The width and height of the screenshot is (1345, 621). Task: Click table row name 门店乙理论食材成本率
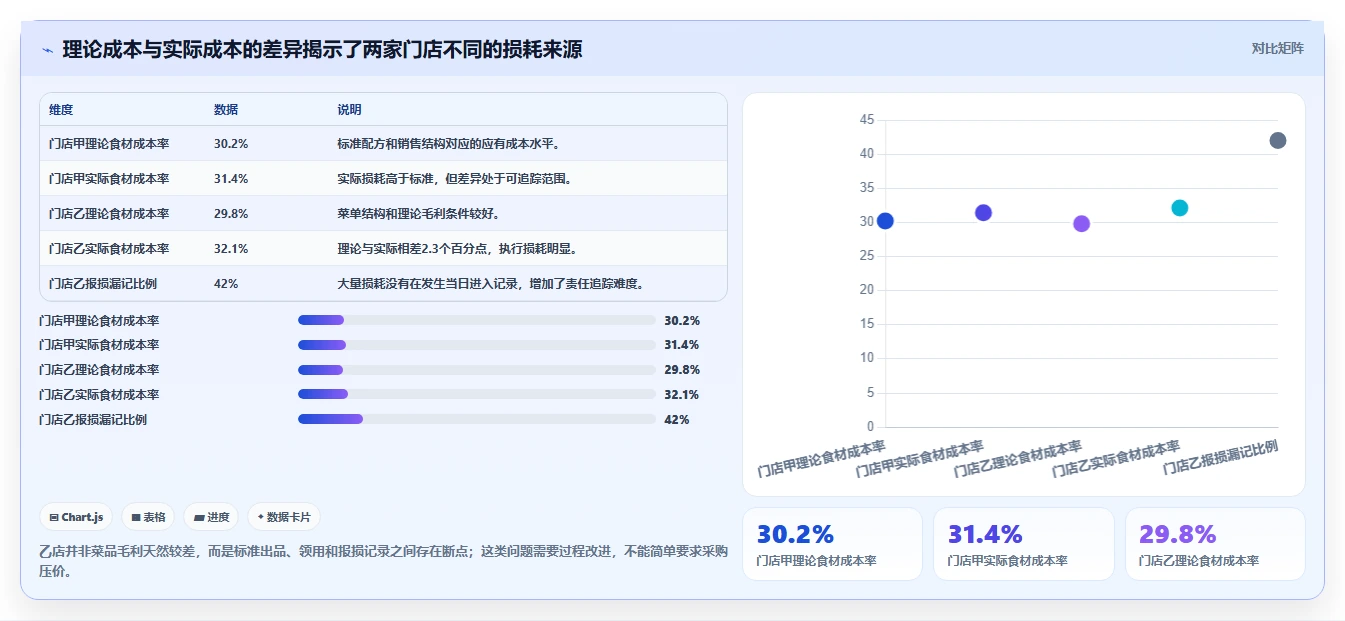pyautogui.click(x=109, y=214)
